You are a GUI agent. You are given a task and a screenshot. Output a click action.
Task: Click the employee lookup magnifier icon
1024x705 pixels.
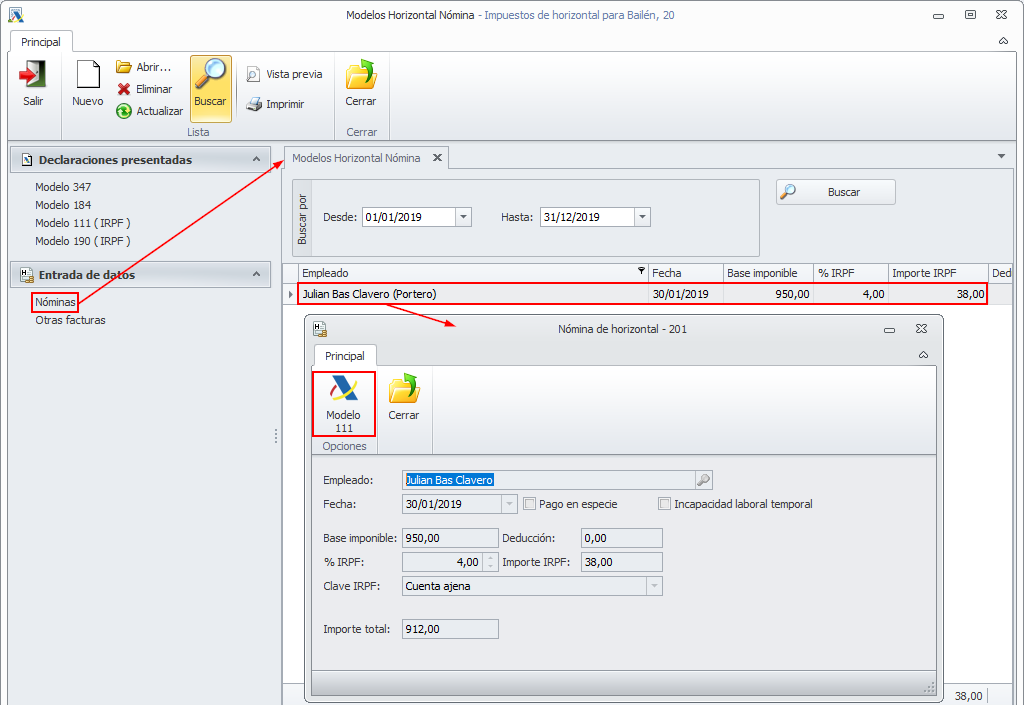[703, 480]
